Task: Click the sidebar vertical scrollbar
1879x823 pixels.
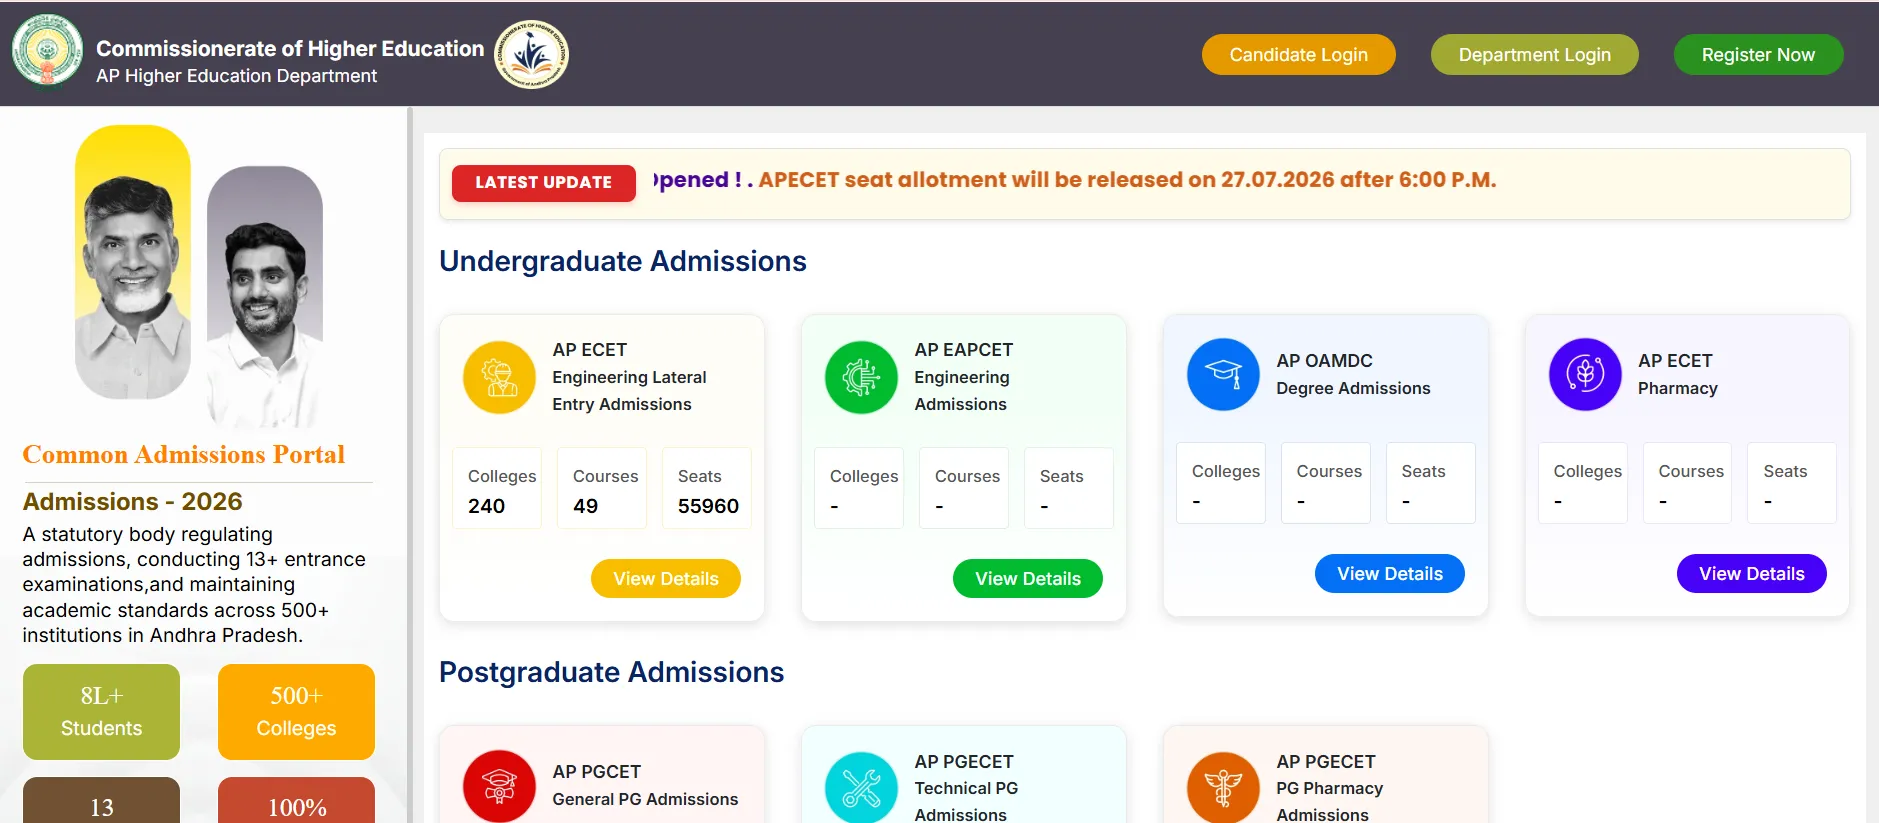Action: (x=409, y=465)
